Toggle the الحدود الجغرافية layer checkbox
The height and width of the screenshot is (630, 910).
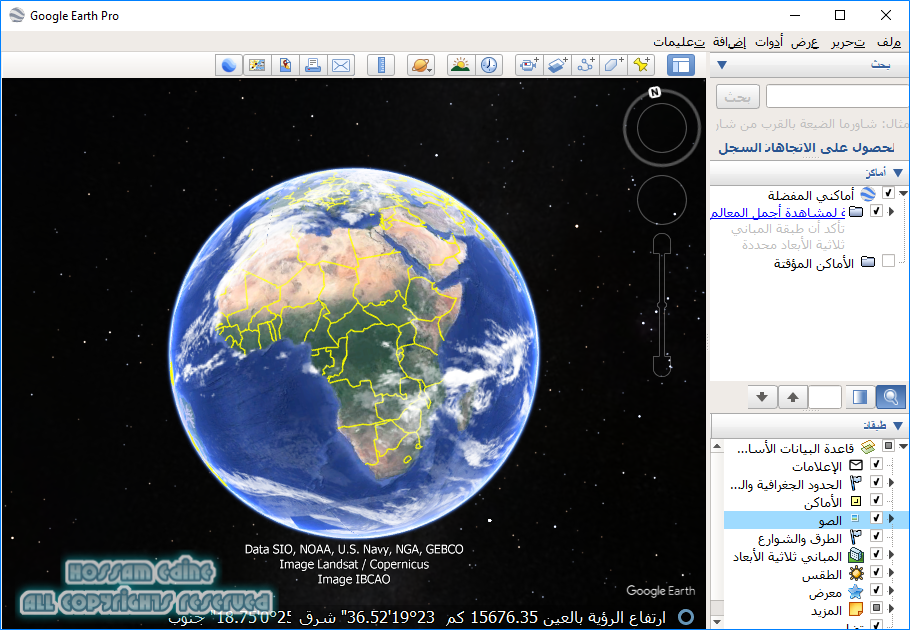tap(876, 481)
